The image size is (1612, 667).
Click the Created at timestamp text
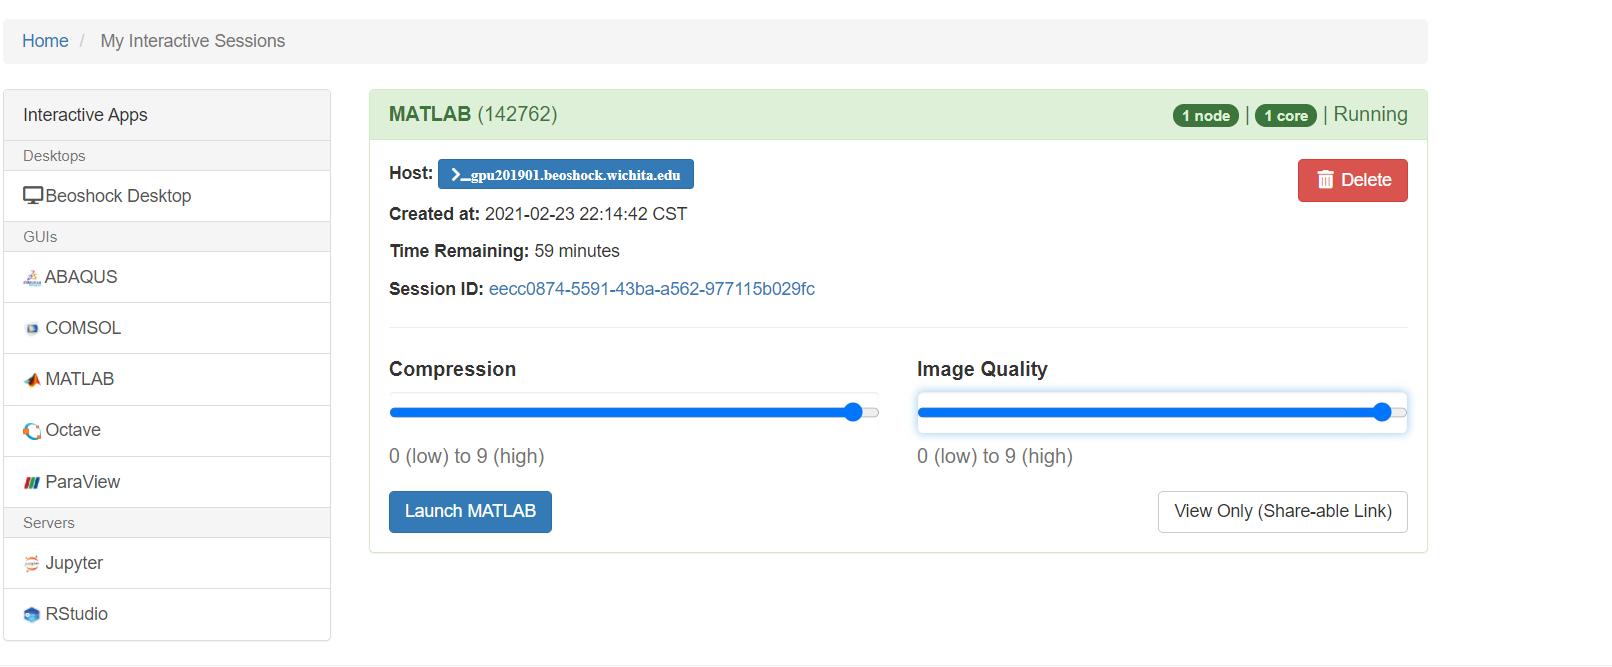point(538,214)
